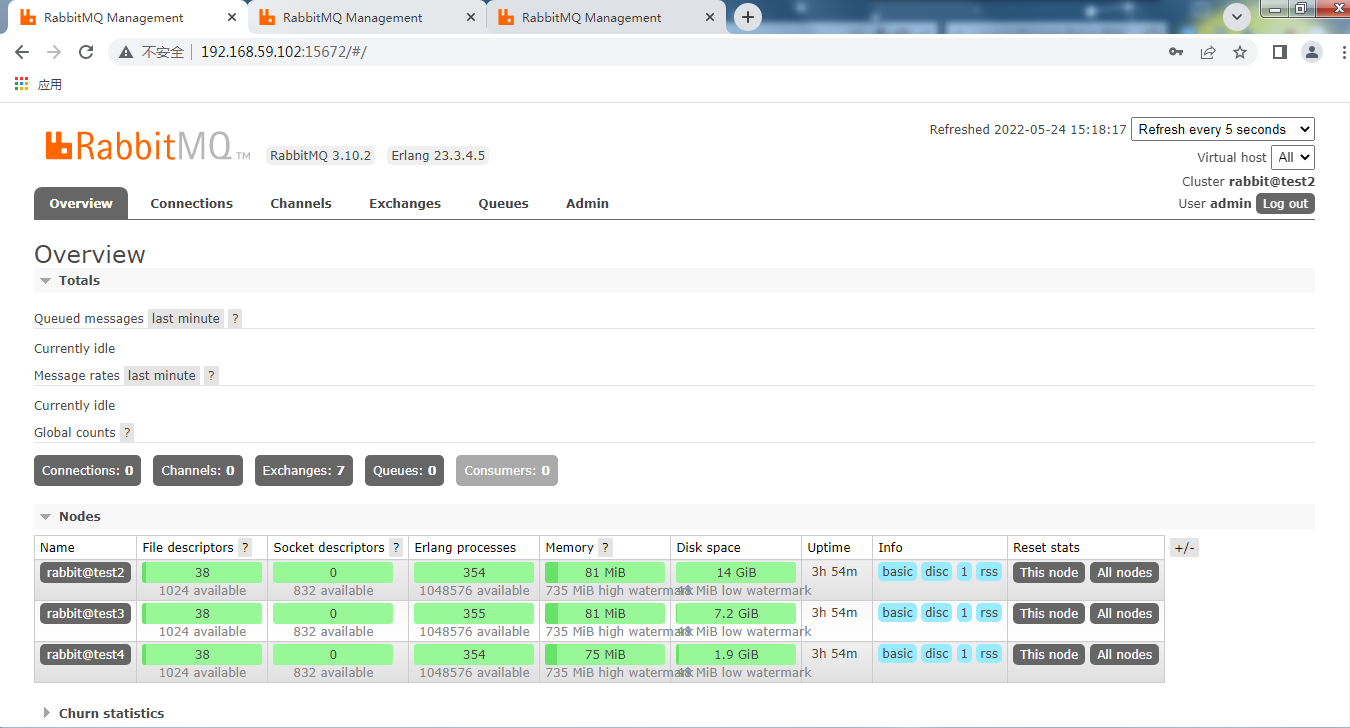Reload the current page
This screenshot has width=1350, height=728.
point(86,52)
